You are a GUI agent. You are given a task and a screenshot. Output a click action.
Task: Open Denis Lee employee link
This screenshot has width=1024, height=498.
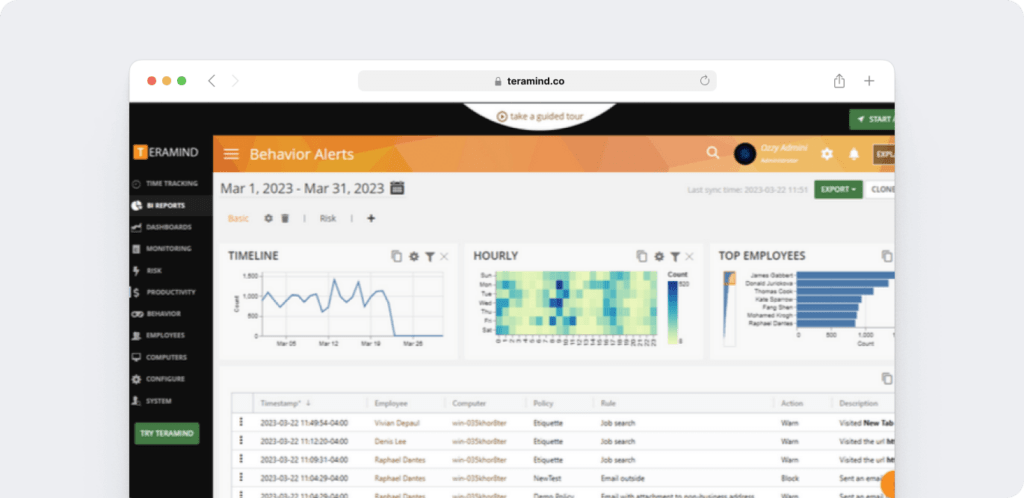[x=389, y=441]
